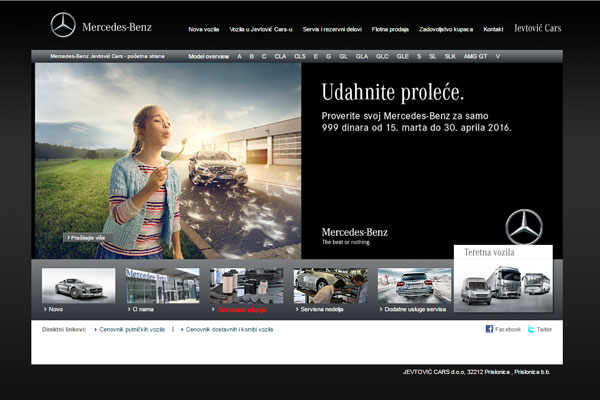Click the Novo sports car thumbnail
Screen dimensions: 600x400
(78, 286)
